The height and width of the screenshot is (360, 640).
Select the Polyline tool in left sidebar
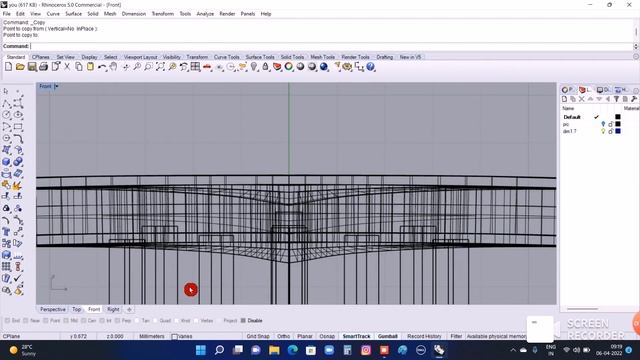coord(7,104)
